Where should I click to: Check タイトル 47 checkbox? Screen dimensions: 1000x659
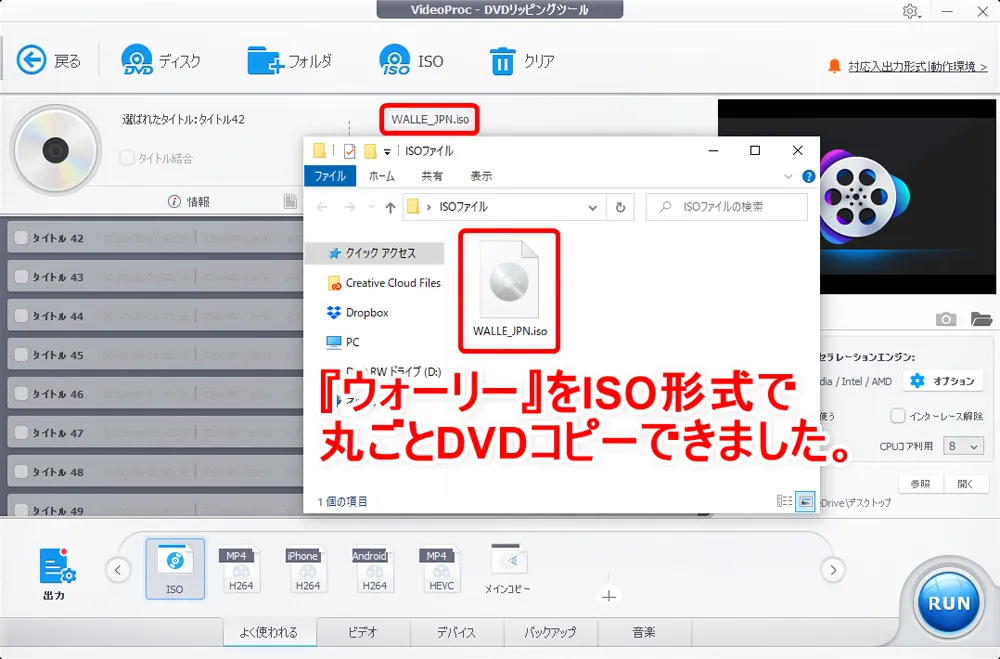21,432
